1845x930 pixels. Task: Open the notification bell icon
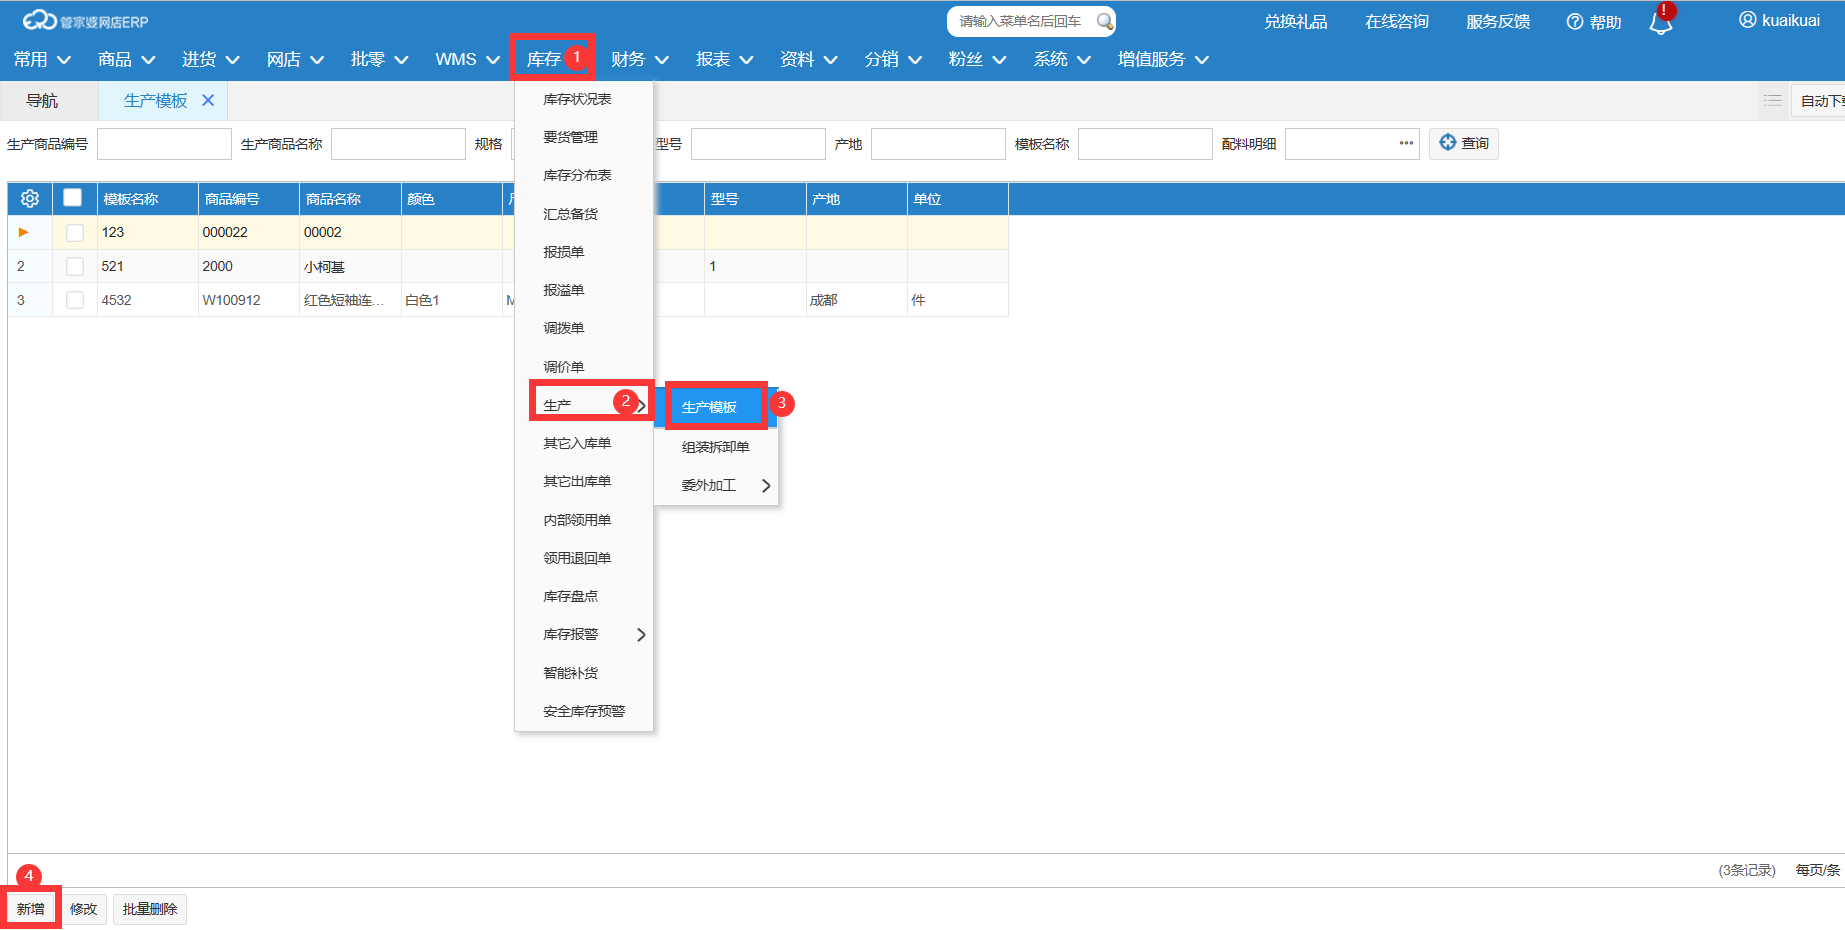(x=1660, y=23)
